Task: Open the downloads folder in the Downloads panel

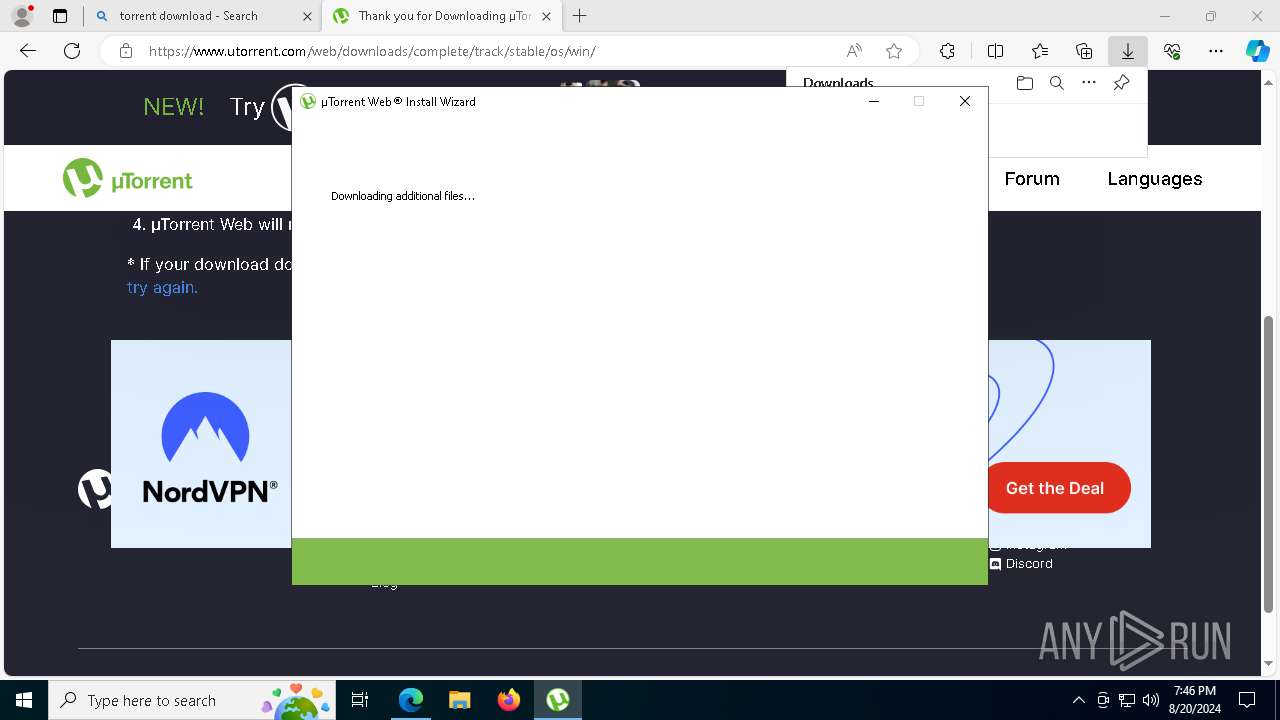Action: 1024,83
